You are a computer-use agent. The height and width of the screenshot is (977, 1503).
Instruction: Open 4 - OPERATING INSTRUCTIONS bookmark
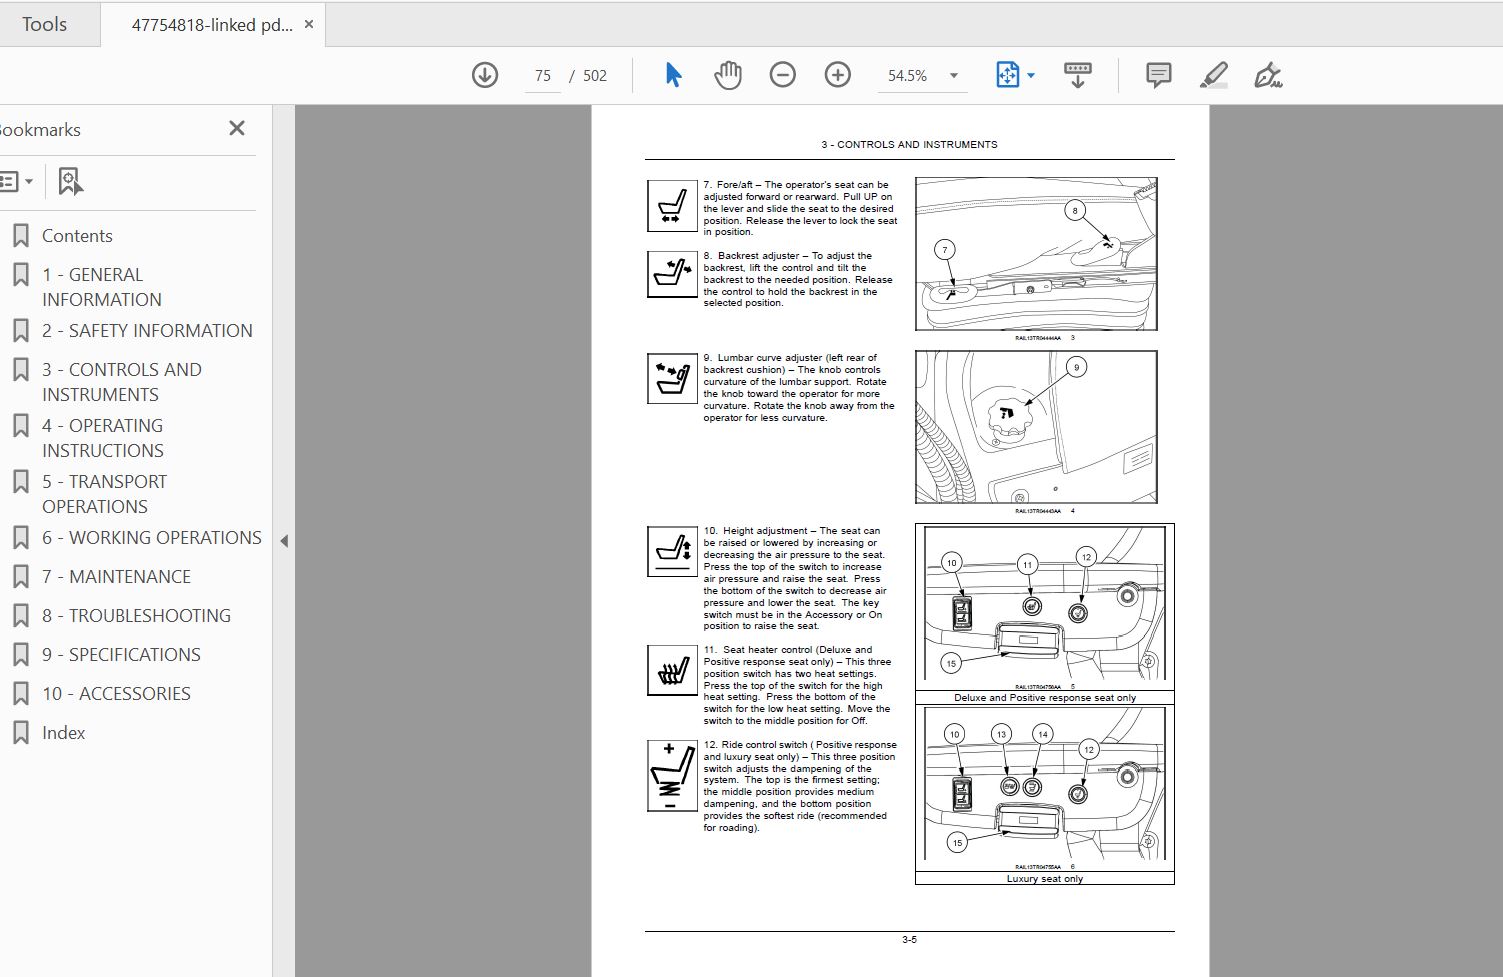point(102,438)
